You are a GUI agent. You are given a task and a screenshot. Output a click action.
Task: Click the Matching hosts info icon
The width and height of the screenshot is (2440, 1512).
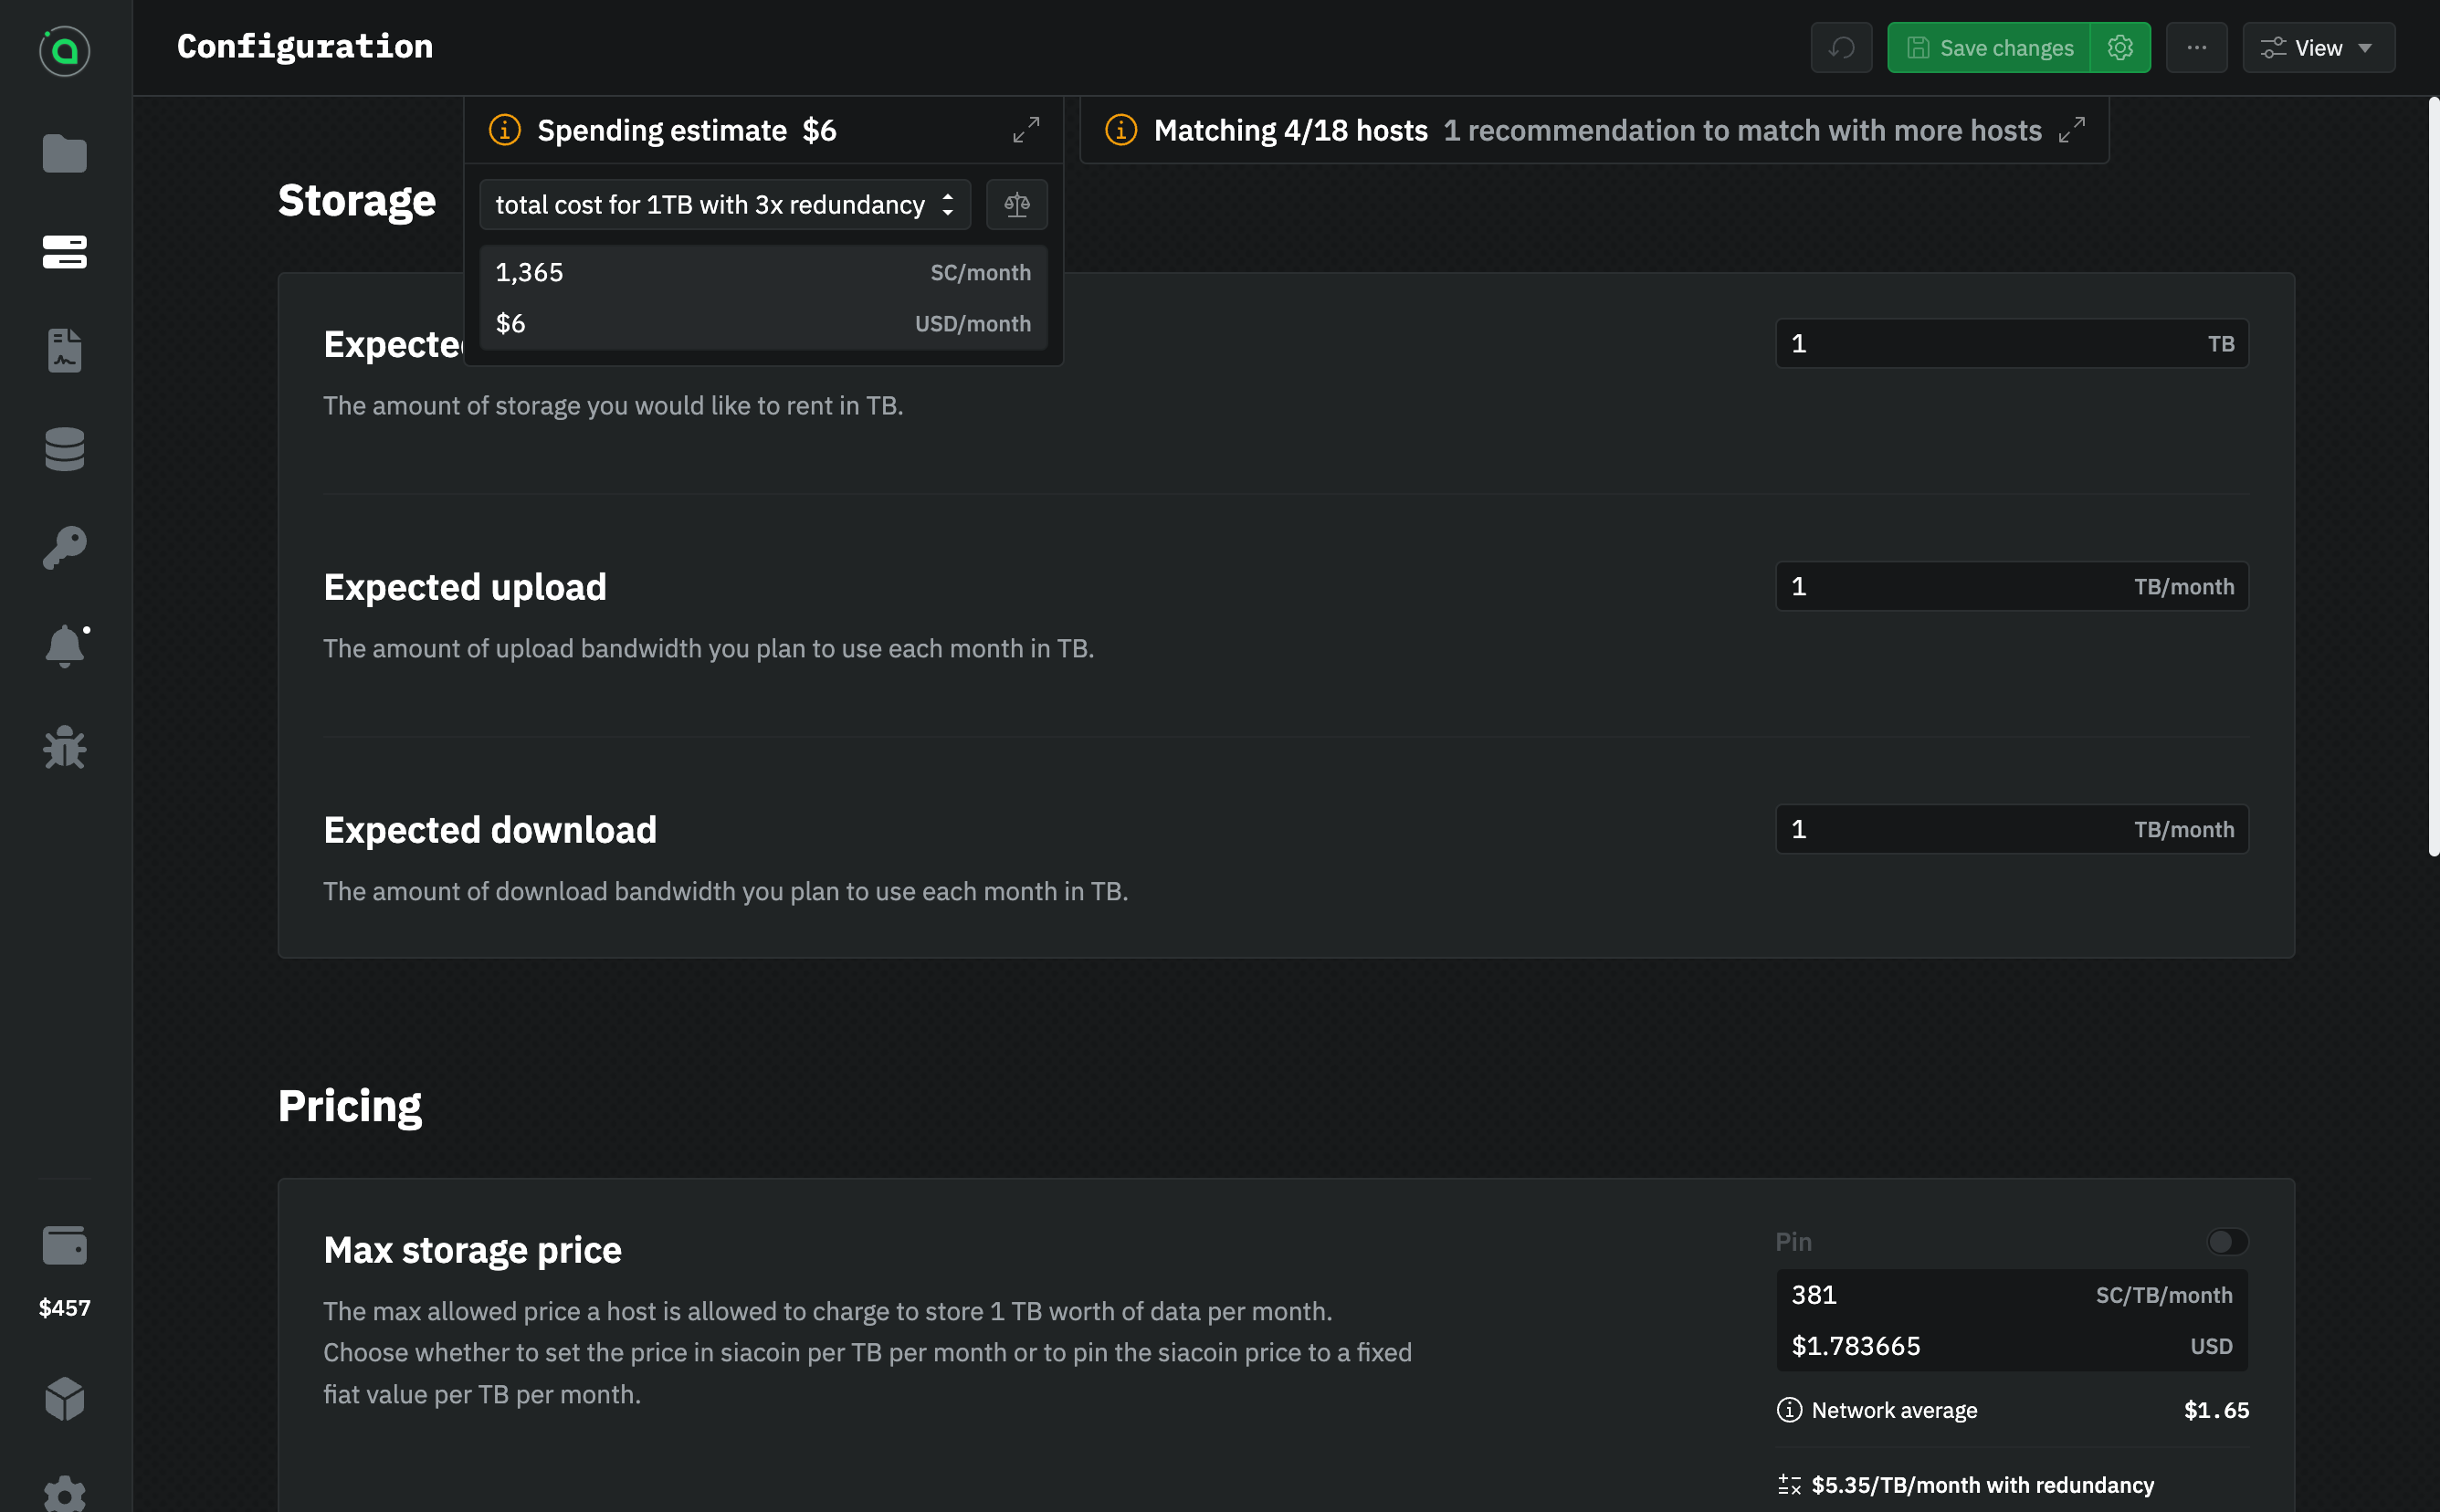[x=1121, y=130]
